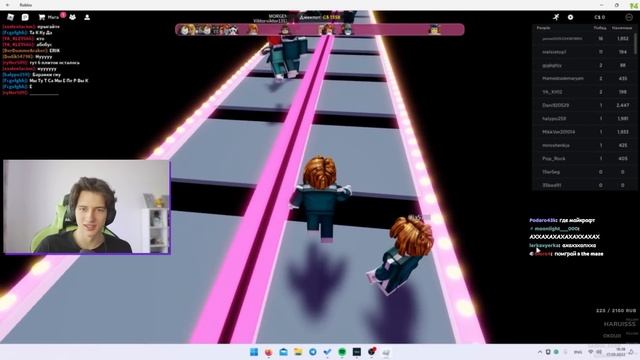Open the red-and-black round app taskbar icon
Screen dimensions: 640x360
(371, 351)
